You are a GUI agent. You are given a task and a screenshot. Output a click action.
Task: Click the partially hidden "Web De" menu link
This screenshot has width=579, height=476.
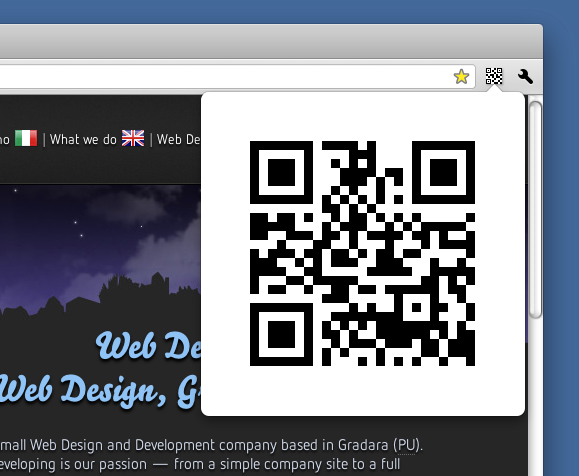179,140
